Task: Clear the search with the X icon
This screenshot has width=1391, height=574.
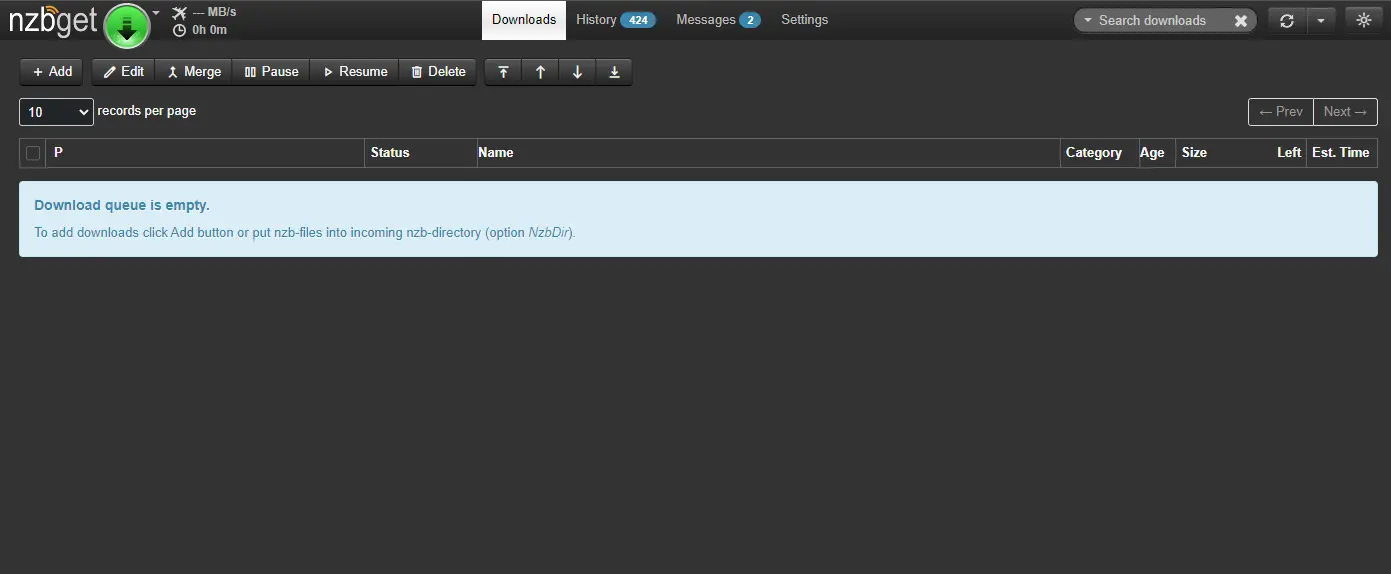Action: pos(1241,20)
